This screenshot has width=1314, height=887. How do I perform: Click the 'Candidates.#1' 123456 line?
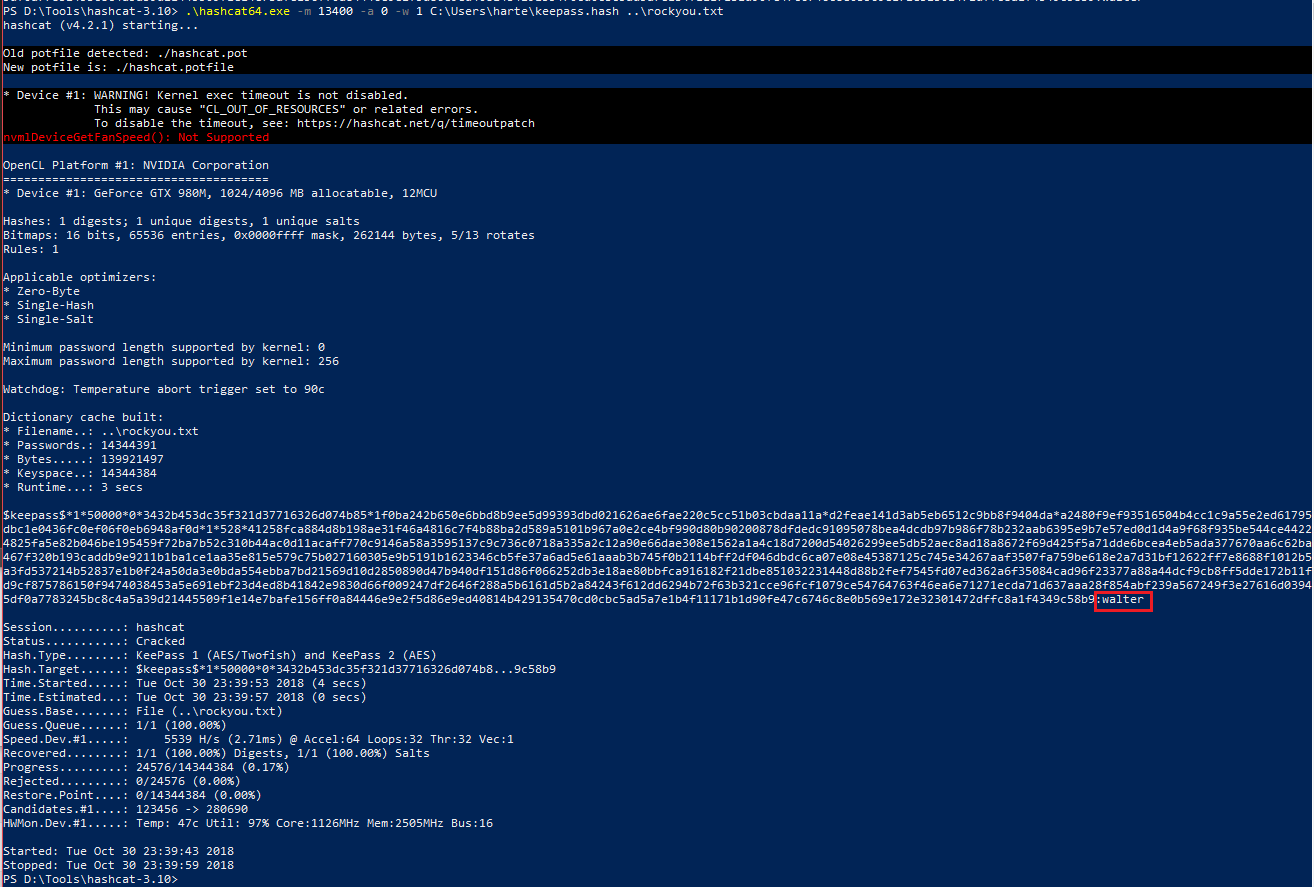click(x=125, y=809)
